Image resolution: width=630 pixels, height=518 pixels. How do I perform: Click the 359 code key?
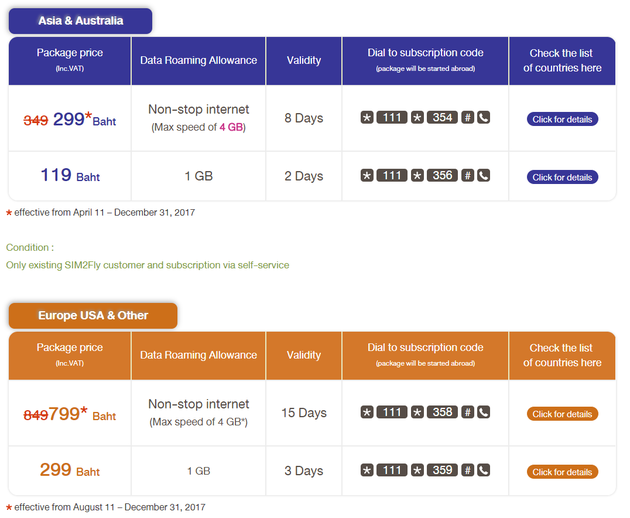442,470
